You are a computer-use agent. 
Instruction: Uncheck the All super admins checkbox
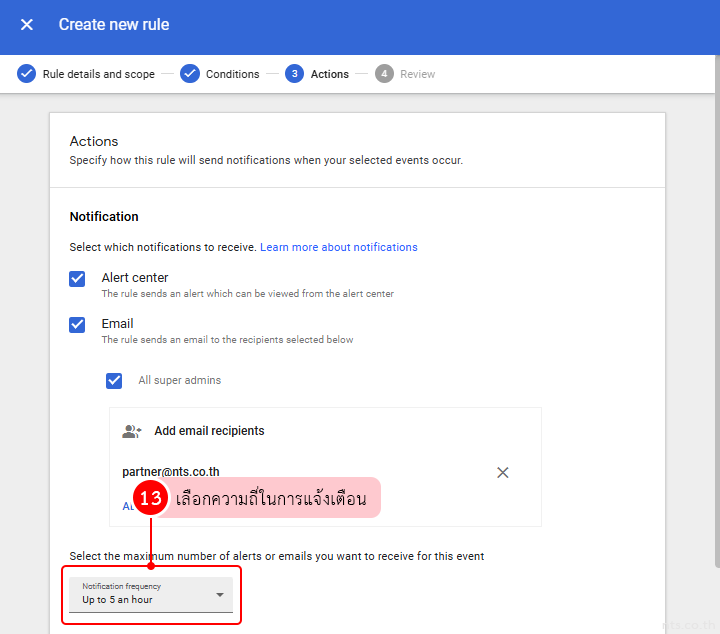pos(114,381)
